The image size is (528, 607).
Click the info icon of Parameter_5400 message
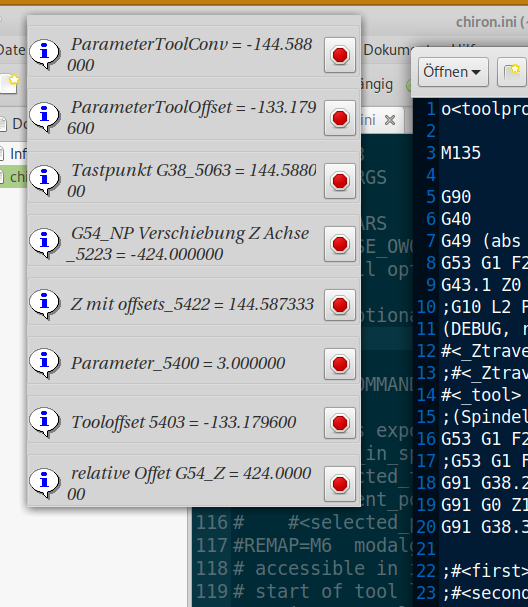(45, 362)
